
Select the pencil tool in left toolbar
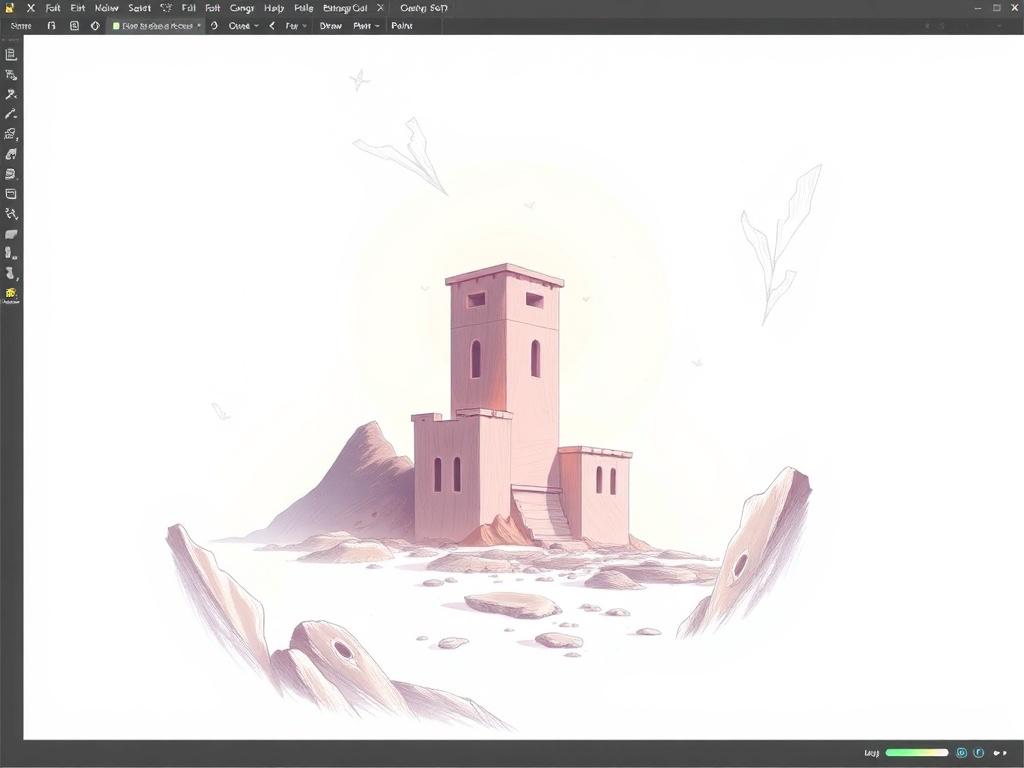(10, 114)
